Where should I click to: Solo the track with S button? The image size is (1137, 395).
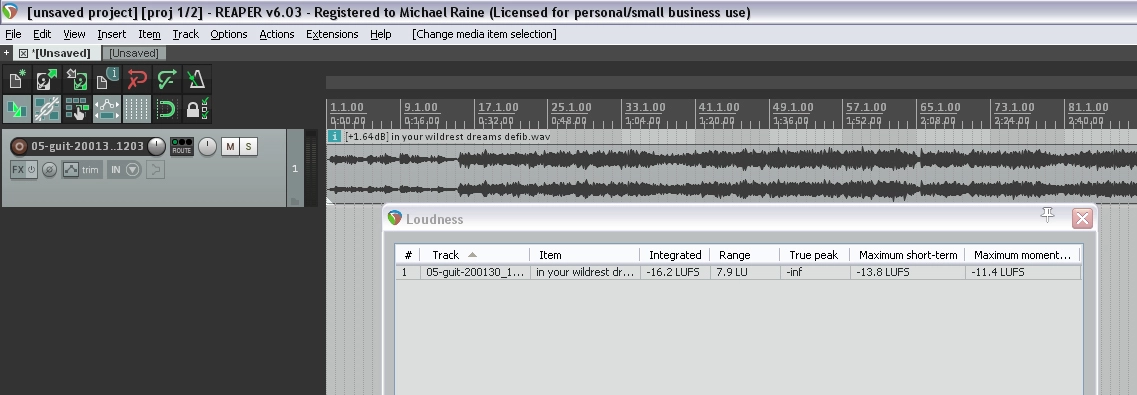249,146
